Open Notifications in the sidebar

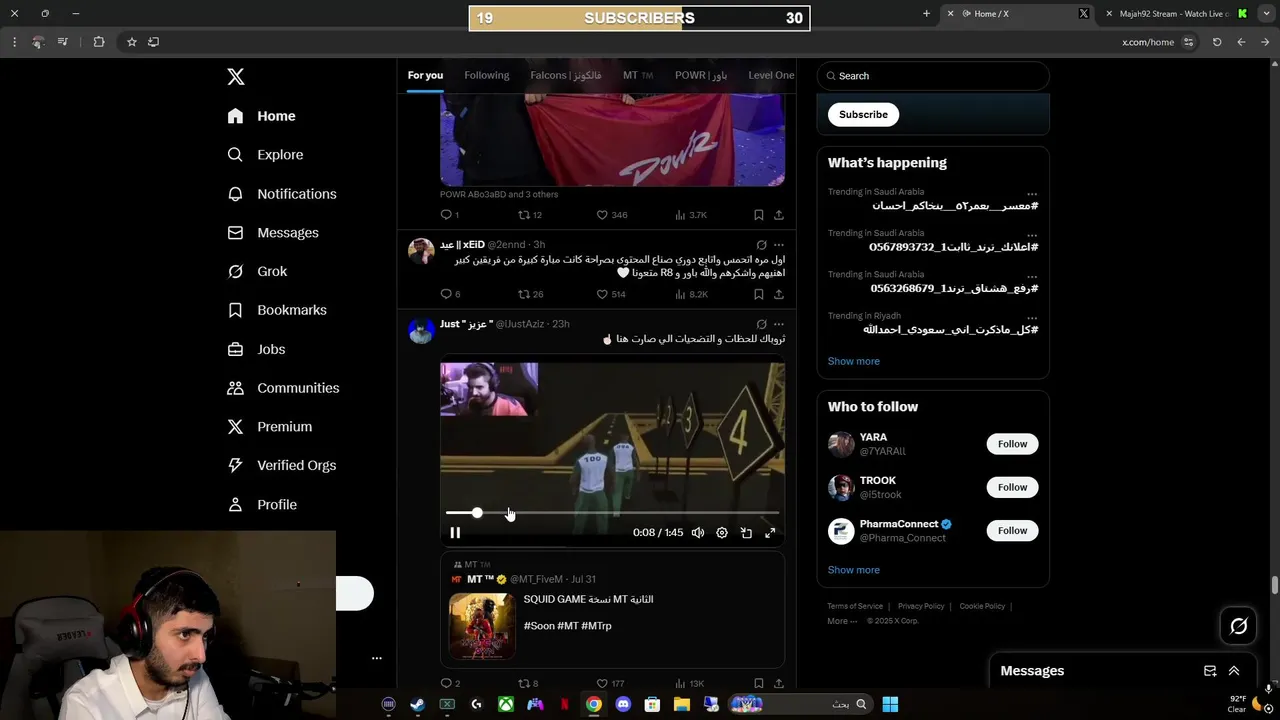click(281, 194)
